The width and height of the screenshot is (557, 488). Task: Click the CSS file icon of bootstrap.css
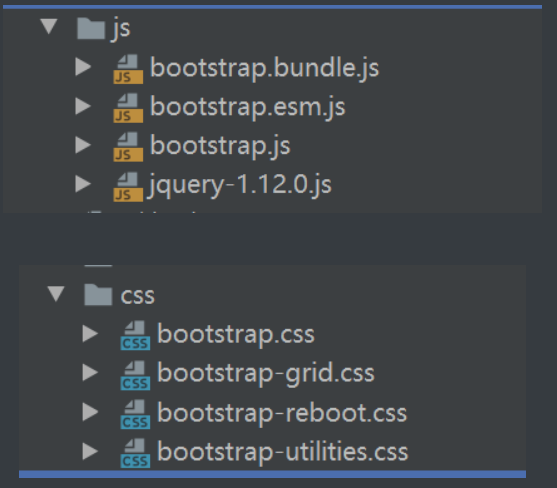(135, 336)
